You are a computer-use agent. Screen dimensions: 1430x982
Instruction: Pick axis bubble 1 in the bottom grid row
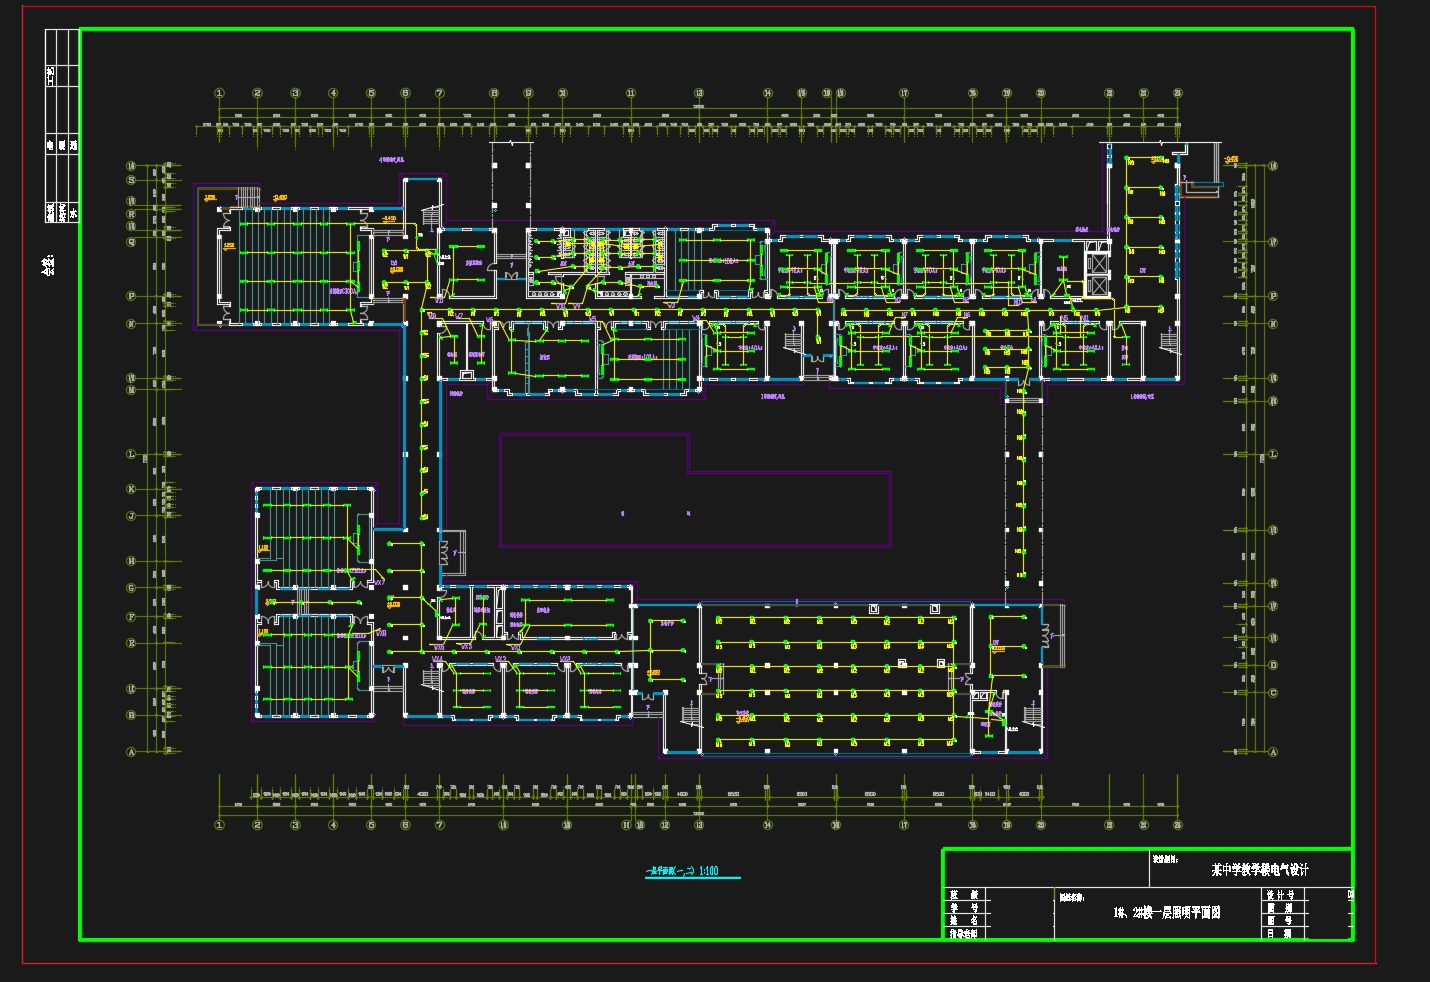coord(220,825)
